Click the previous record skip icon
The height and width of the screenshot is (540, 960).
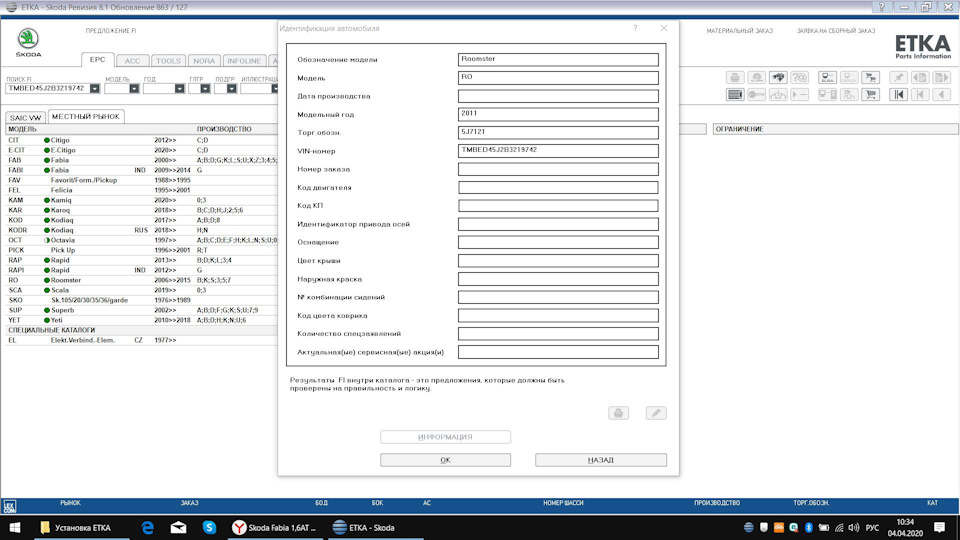click(x=920, y=94)
